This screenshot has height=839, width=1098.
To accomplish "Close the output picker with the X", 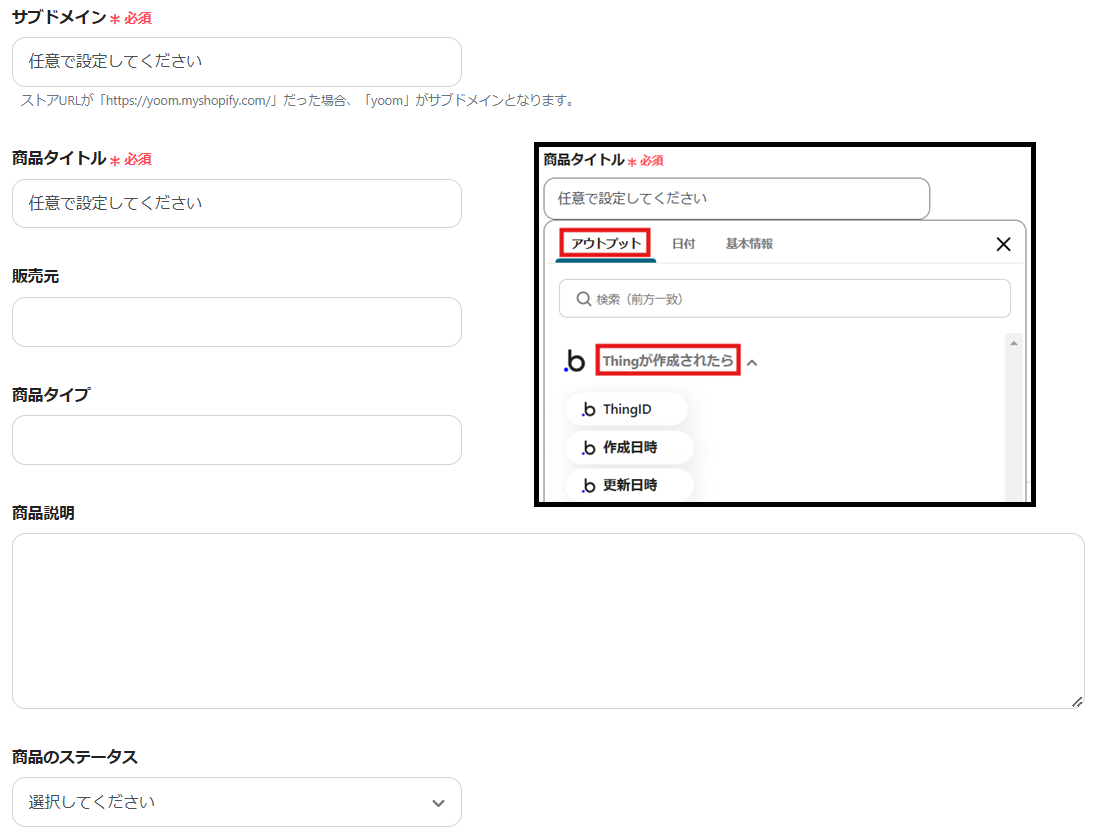I will (1003, 244).
